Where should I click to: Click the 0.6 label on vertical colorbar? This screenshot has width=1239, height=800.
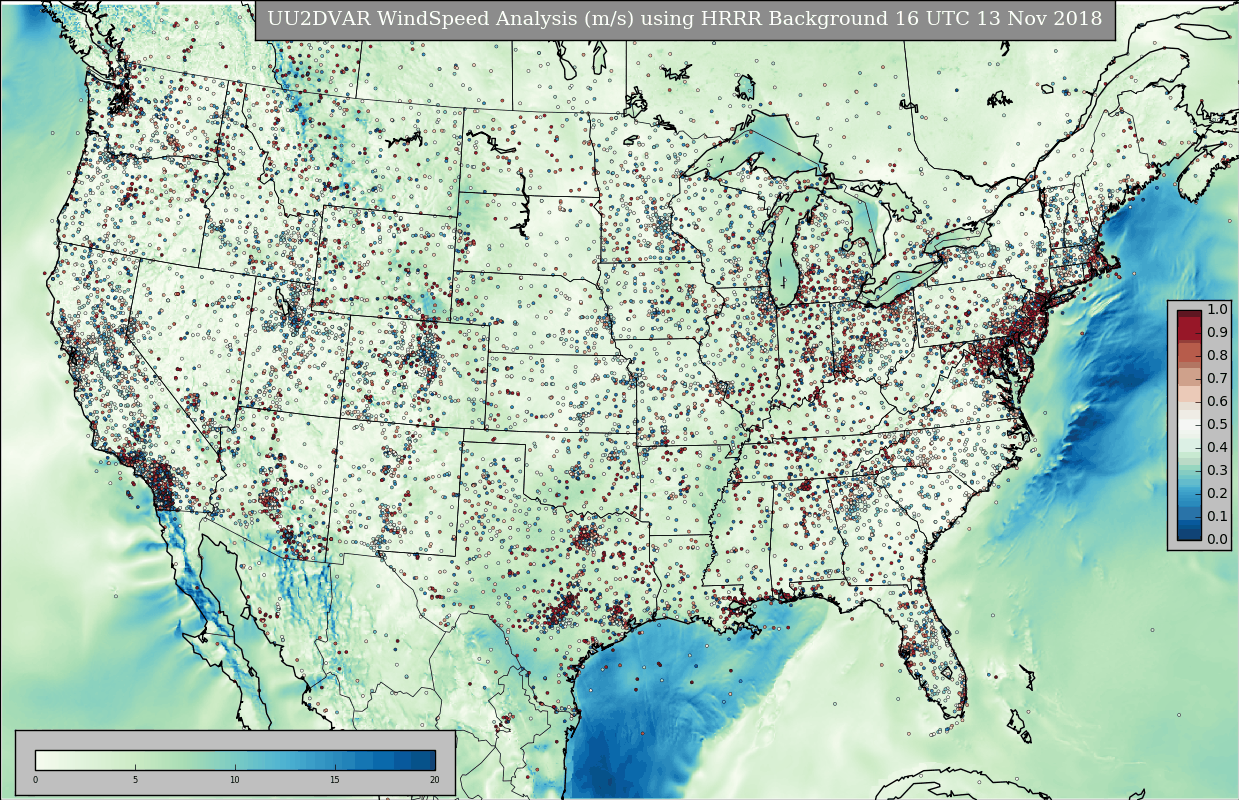click(1217, 401)
